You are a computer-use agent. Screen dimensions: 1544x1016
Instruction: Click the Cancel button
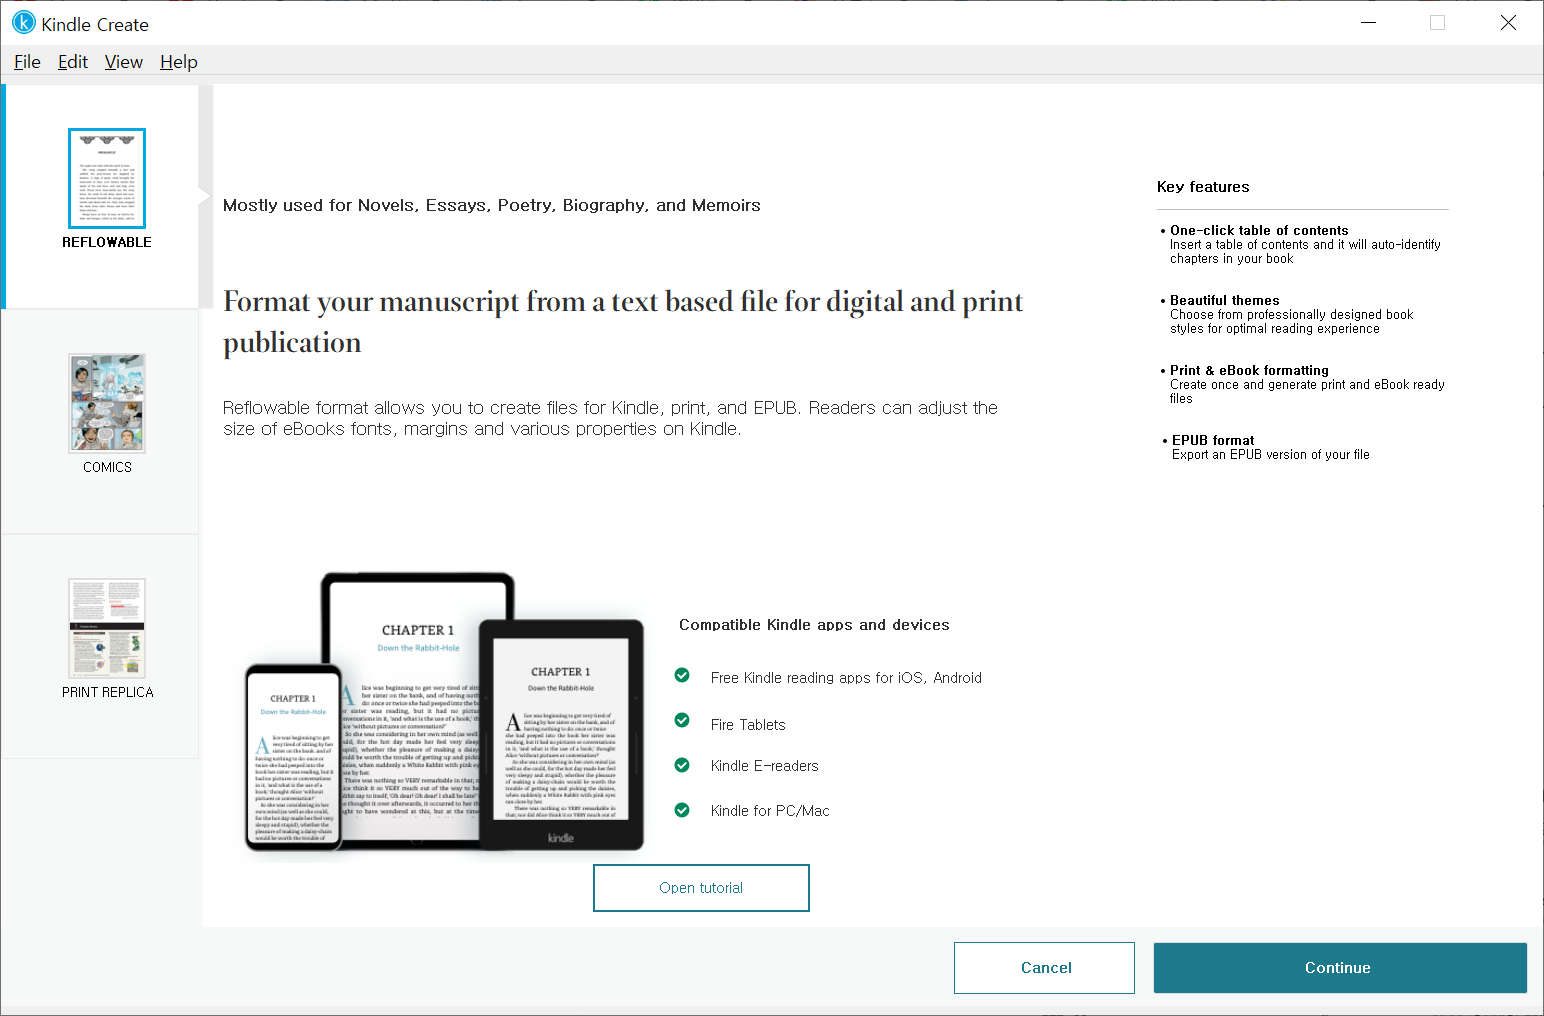1044,968
